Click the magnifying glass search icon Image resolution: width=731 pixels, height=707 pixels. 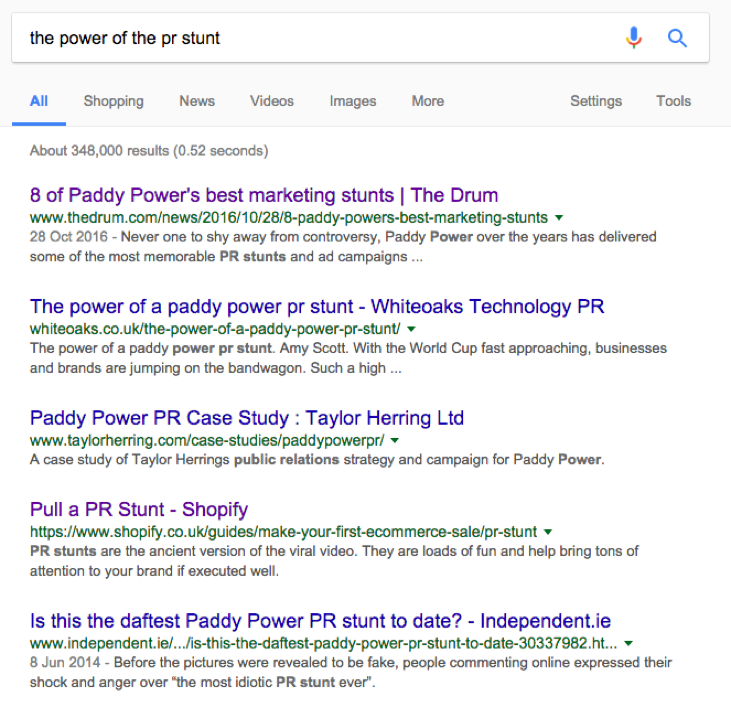coord(677,38)
